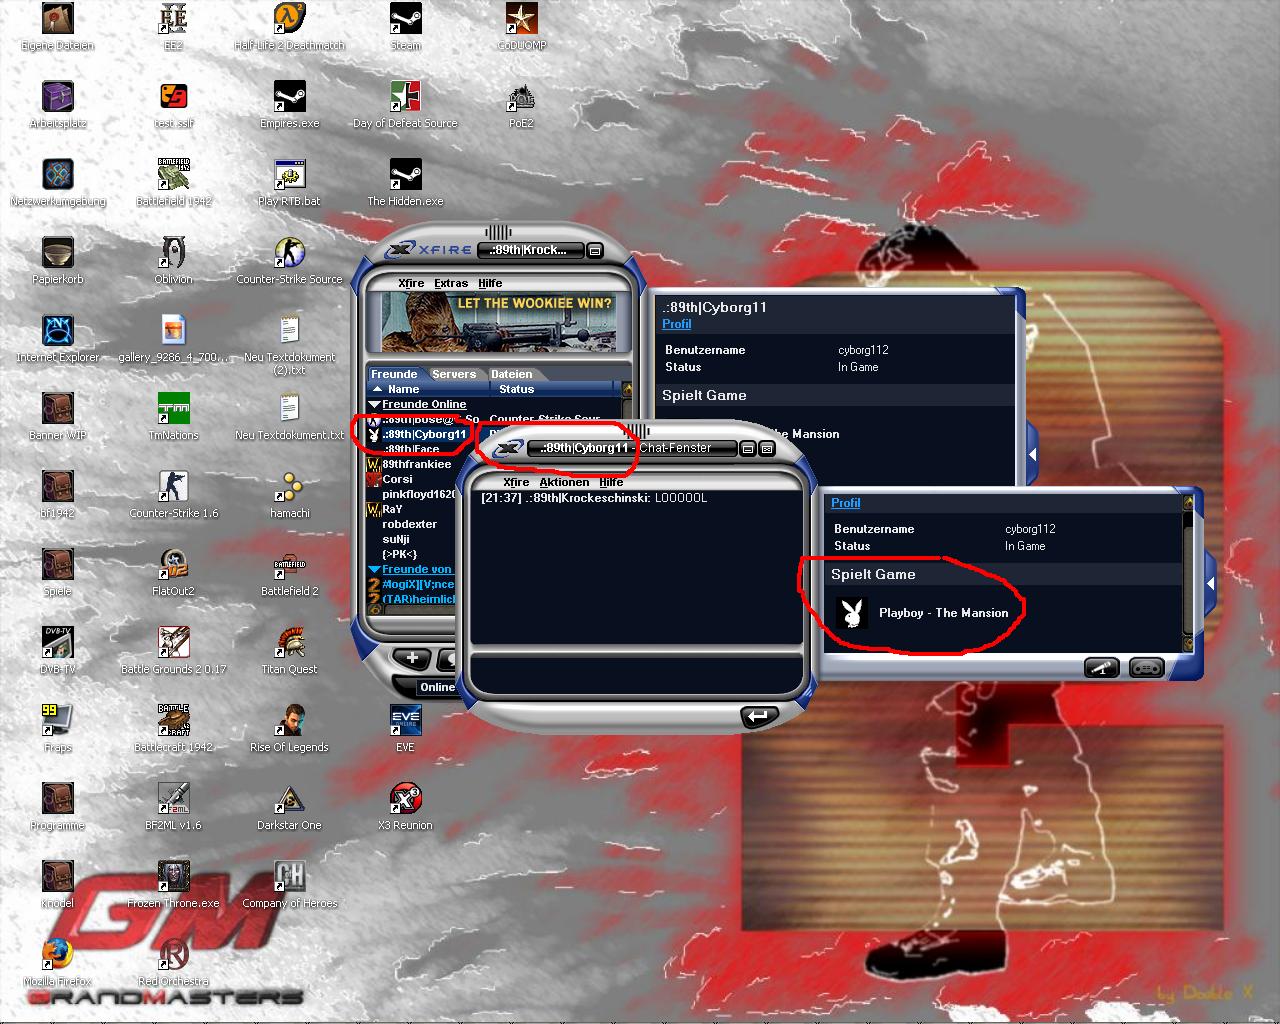Launch the PoE2 desktop shortcut
Viewport: 1280px width, 1024px height.
pyautogui.click(x=521, y=105)
